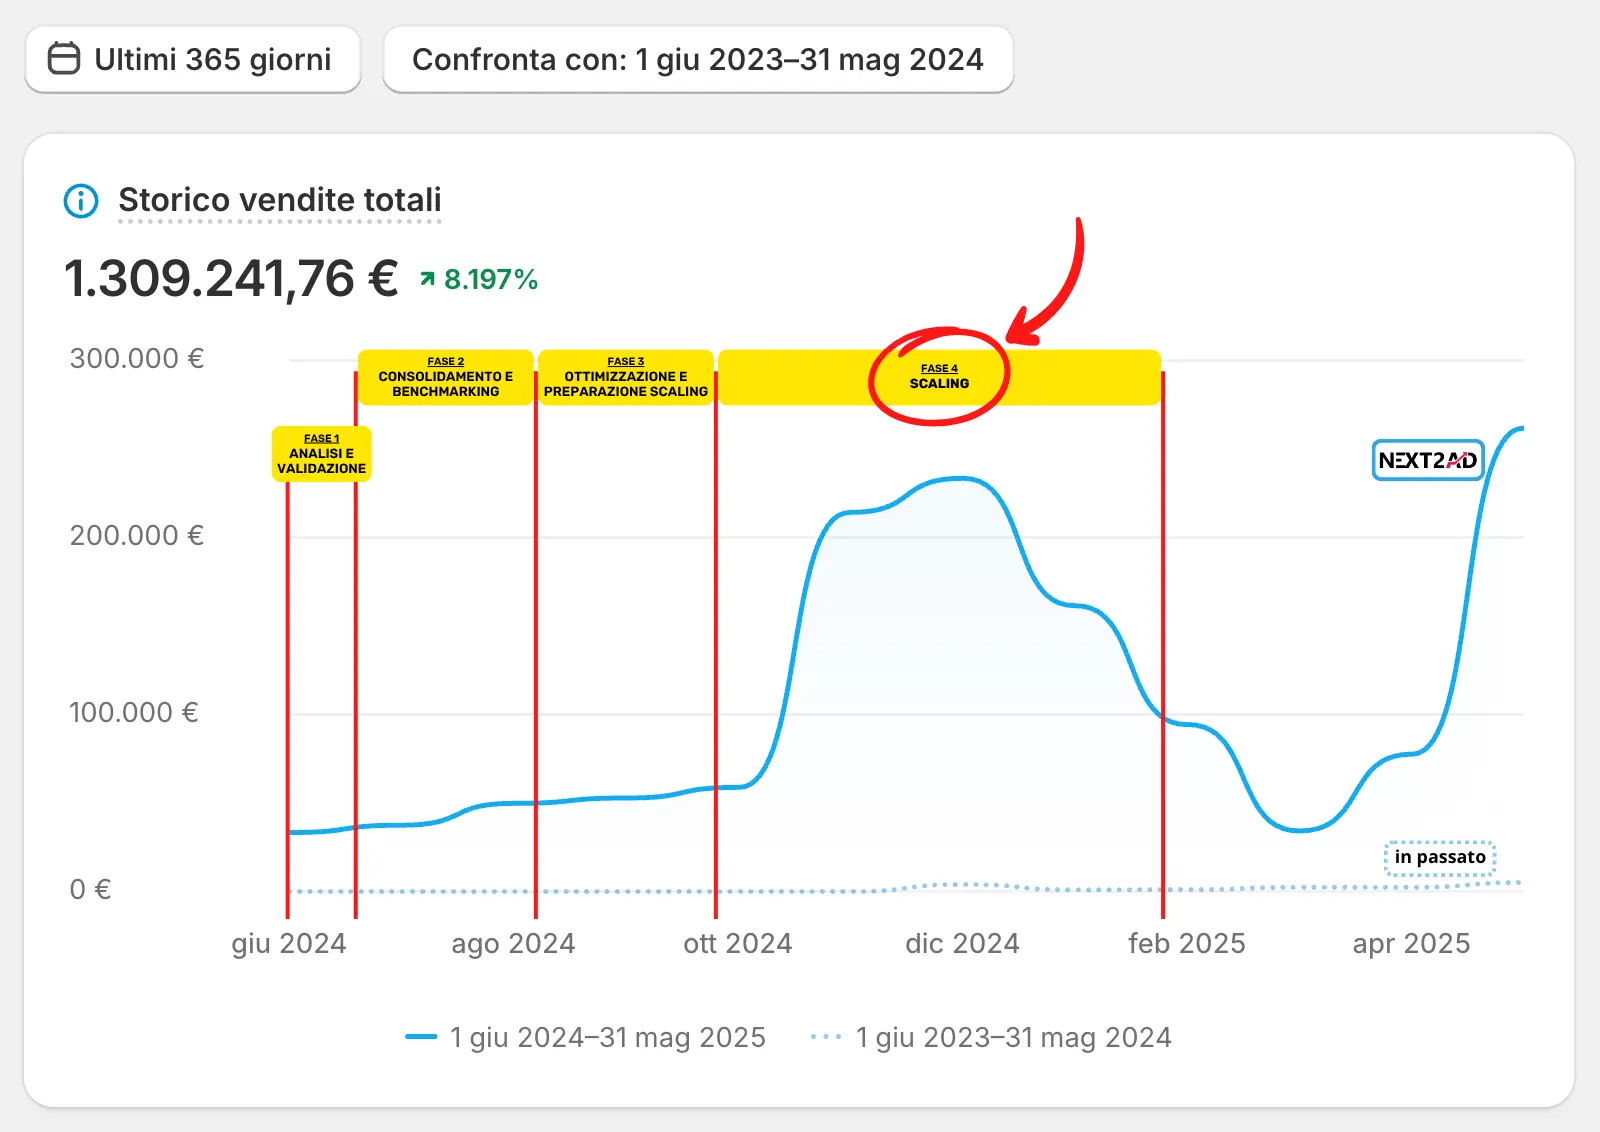Click the dotted legend marker for 2023–2024

tap(826, 1037)
